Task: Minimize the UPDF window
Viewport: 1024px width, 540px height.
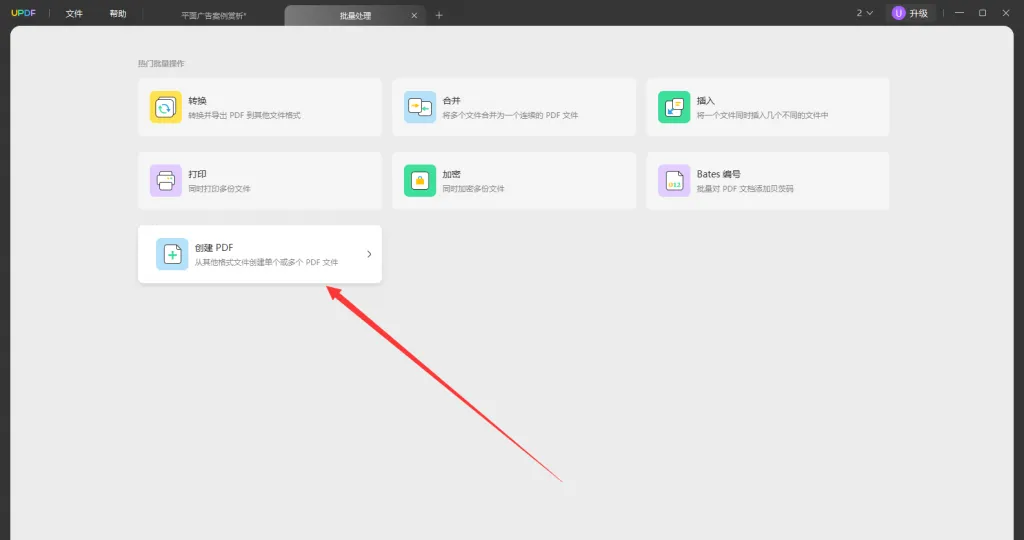Action: coord(959,13)
